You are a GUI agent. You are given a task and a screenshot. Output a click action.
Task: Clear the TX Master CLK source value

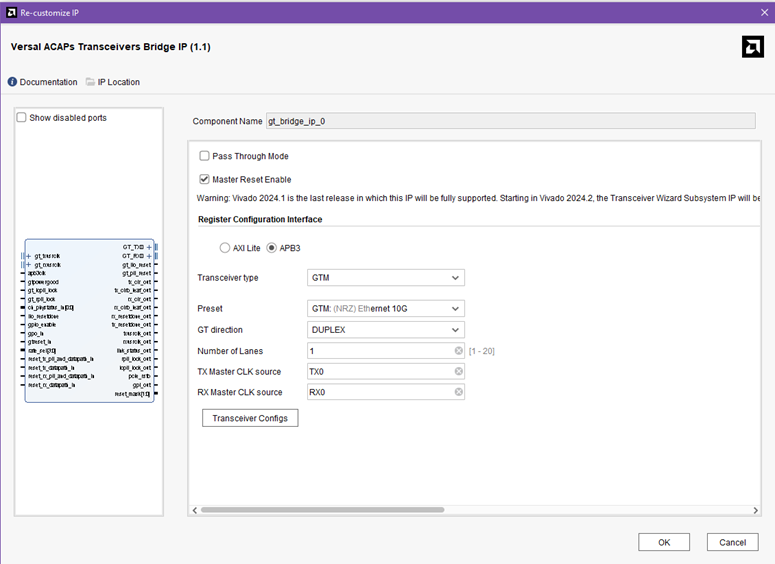pyautogui.click(x=459, y=371)
